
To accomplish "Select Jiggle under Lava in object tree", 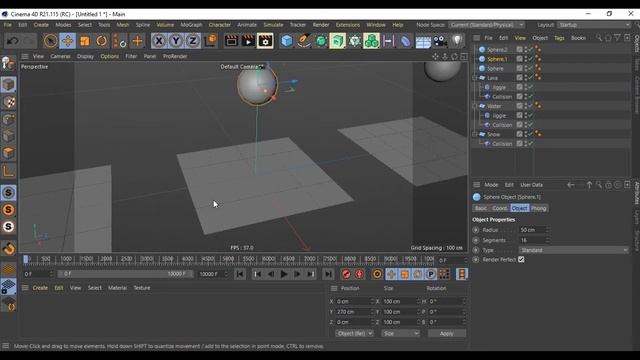I will click(x=499, y=87).
